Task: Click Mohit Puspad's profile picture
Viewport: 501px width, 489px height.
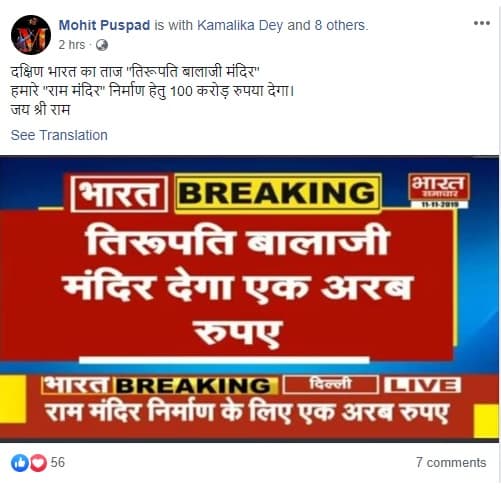Action: (x=31, y=35)
